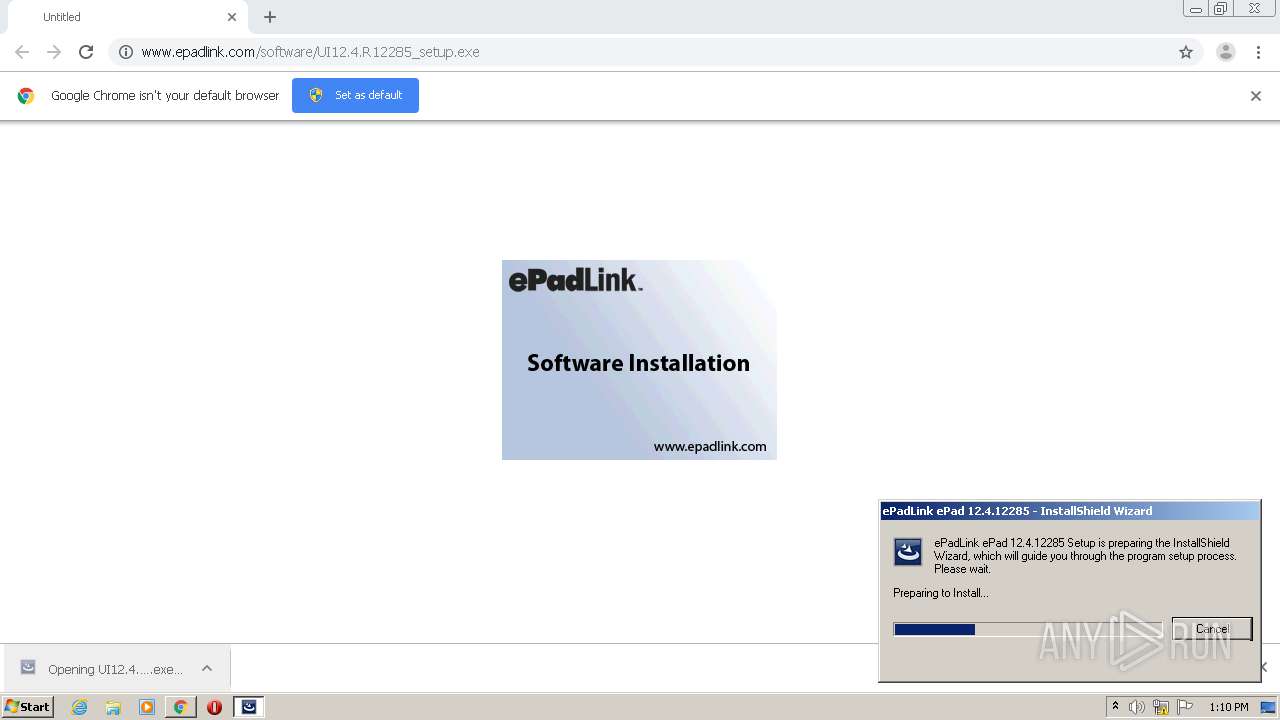Screen dimensions: 1280x720
Task: Select the Untitled tab
Action: point(125,17)
